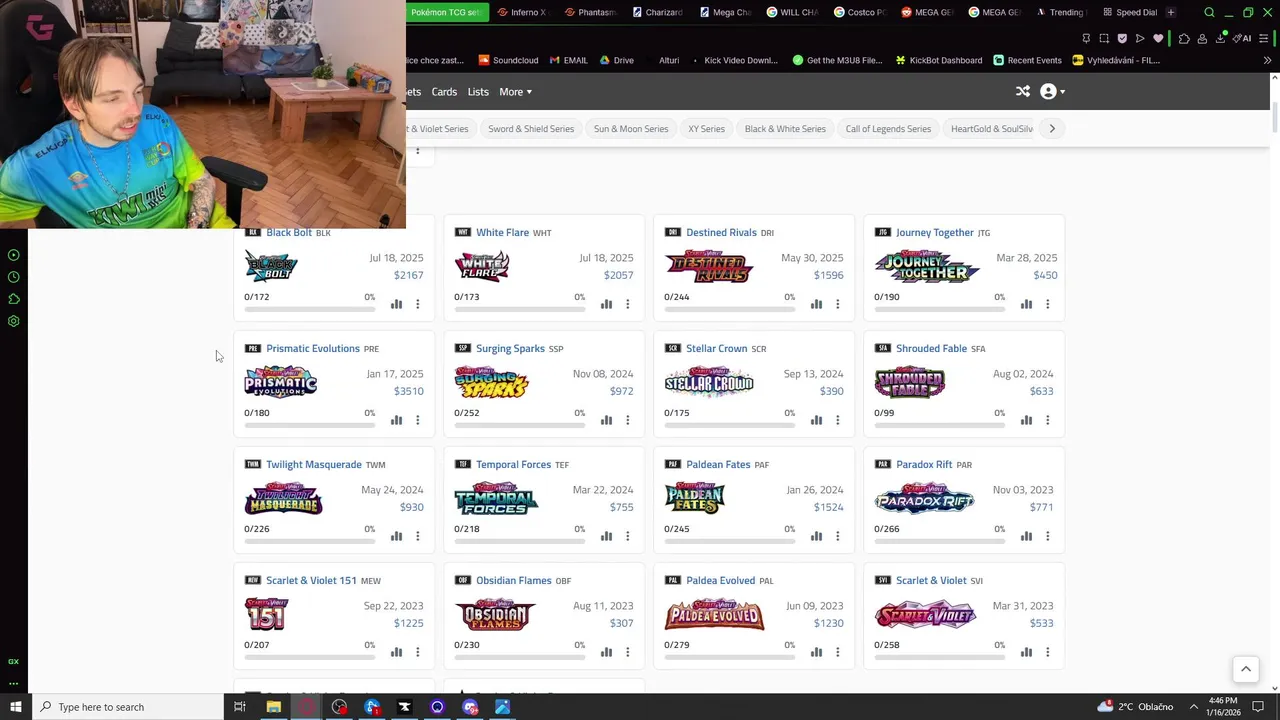
Task: Filter by Sun & Moon Series
Action: [x=631, y=128]
